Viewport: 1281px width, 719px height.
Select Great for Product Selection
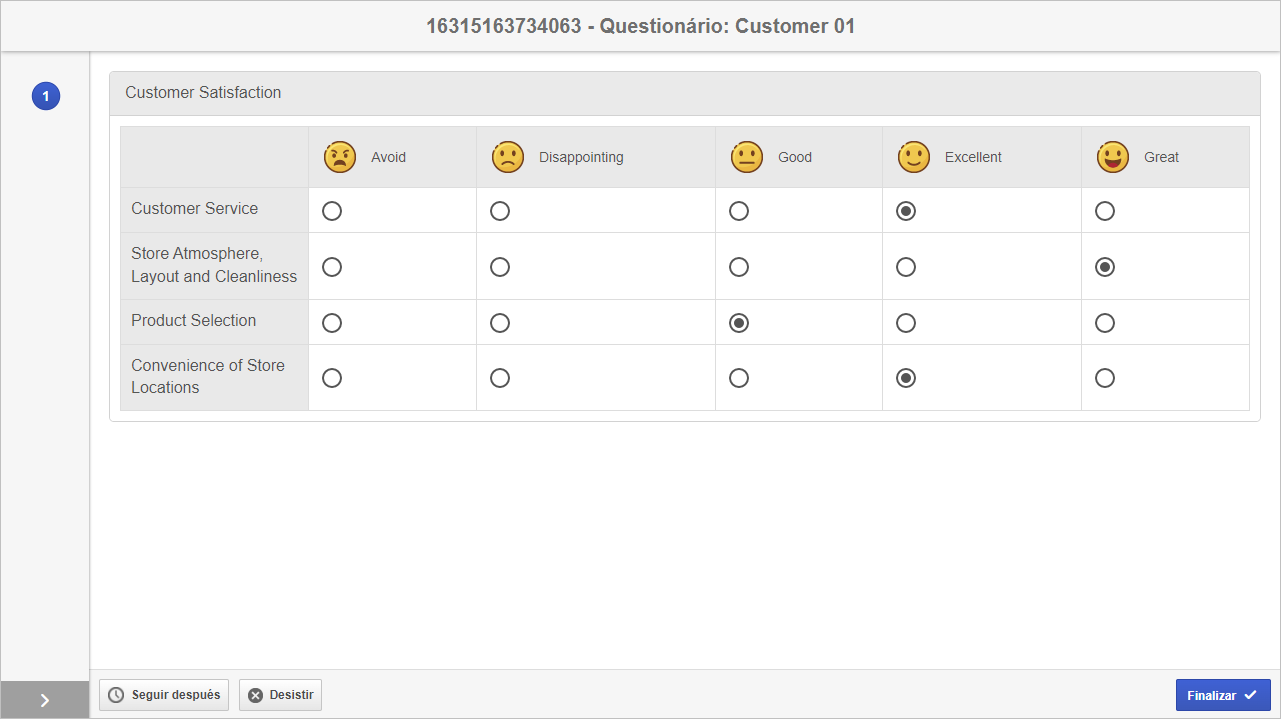(1105, 323)
